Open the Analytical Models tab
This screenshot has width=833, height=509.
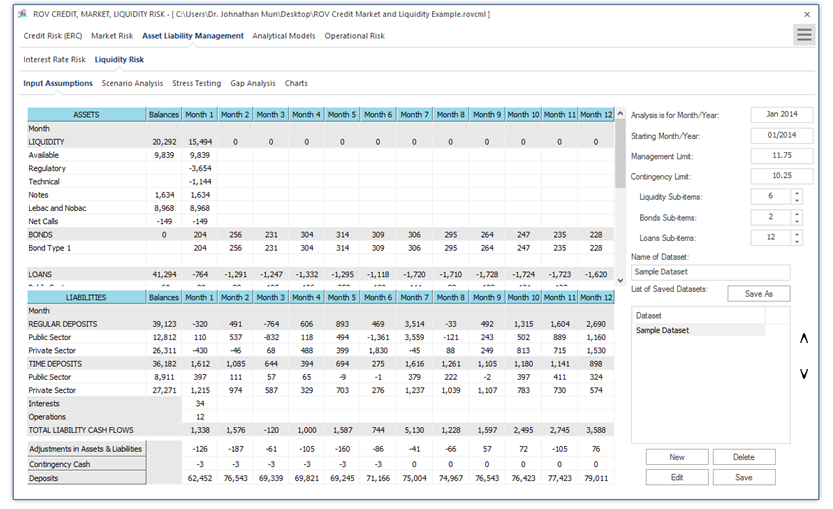[284, 36]
